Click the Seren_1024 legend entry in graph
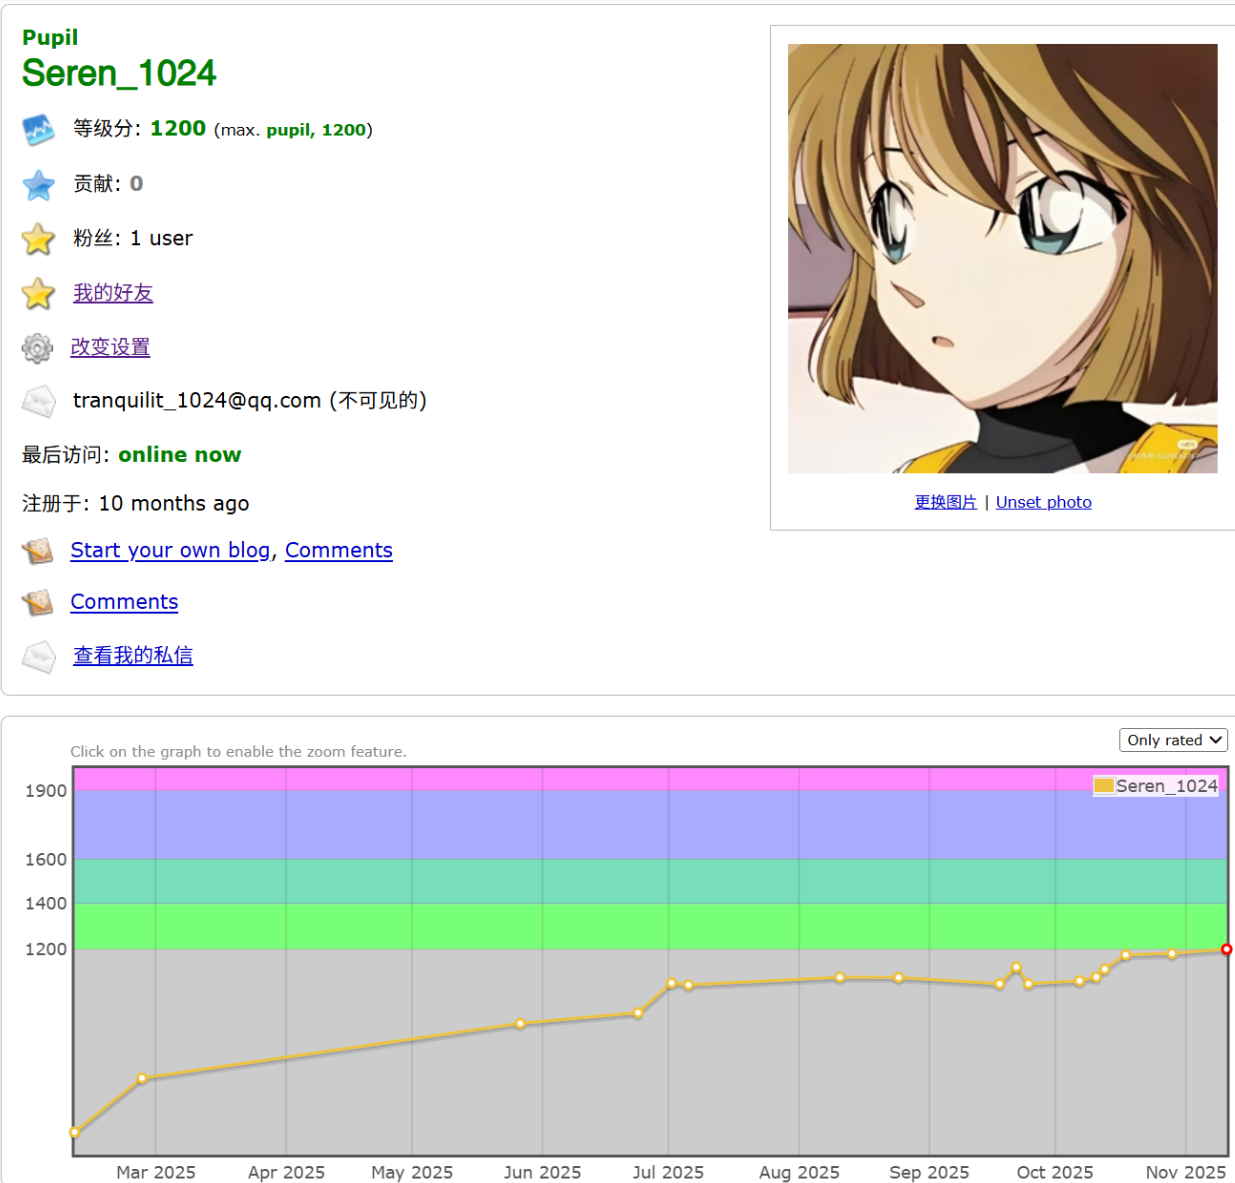The image size is (1235, 1183). click(1156, 786)
